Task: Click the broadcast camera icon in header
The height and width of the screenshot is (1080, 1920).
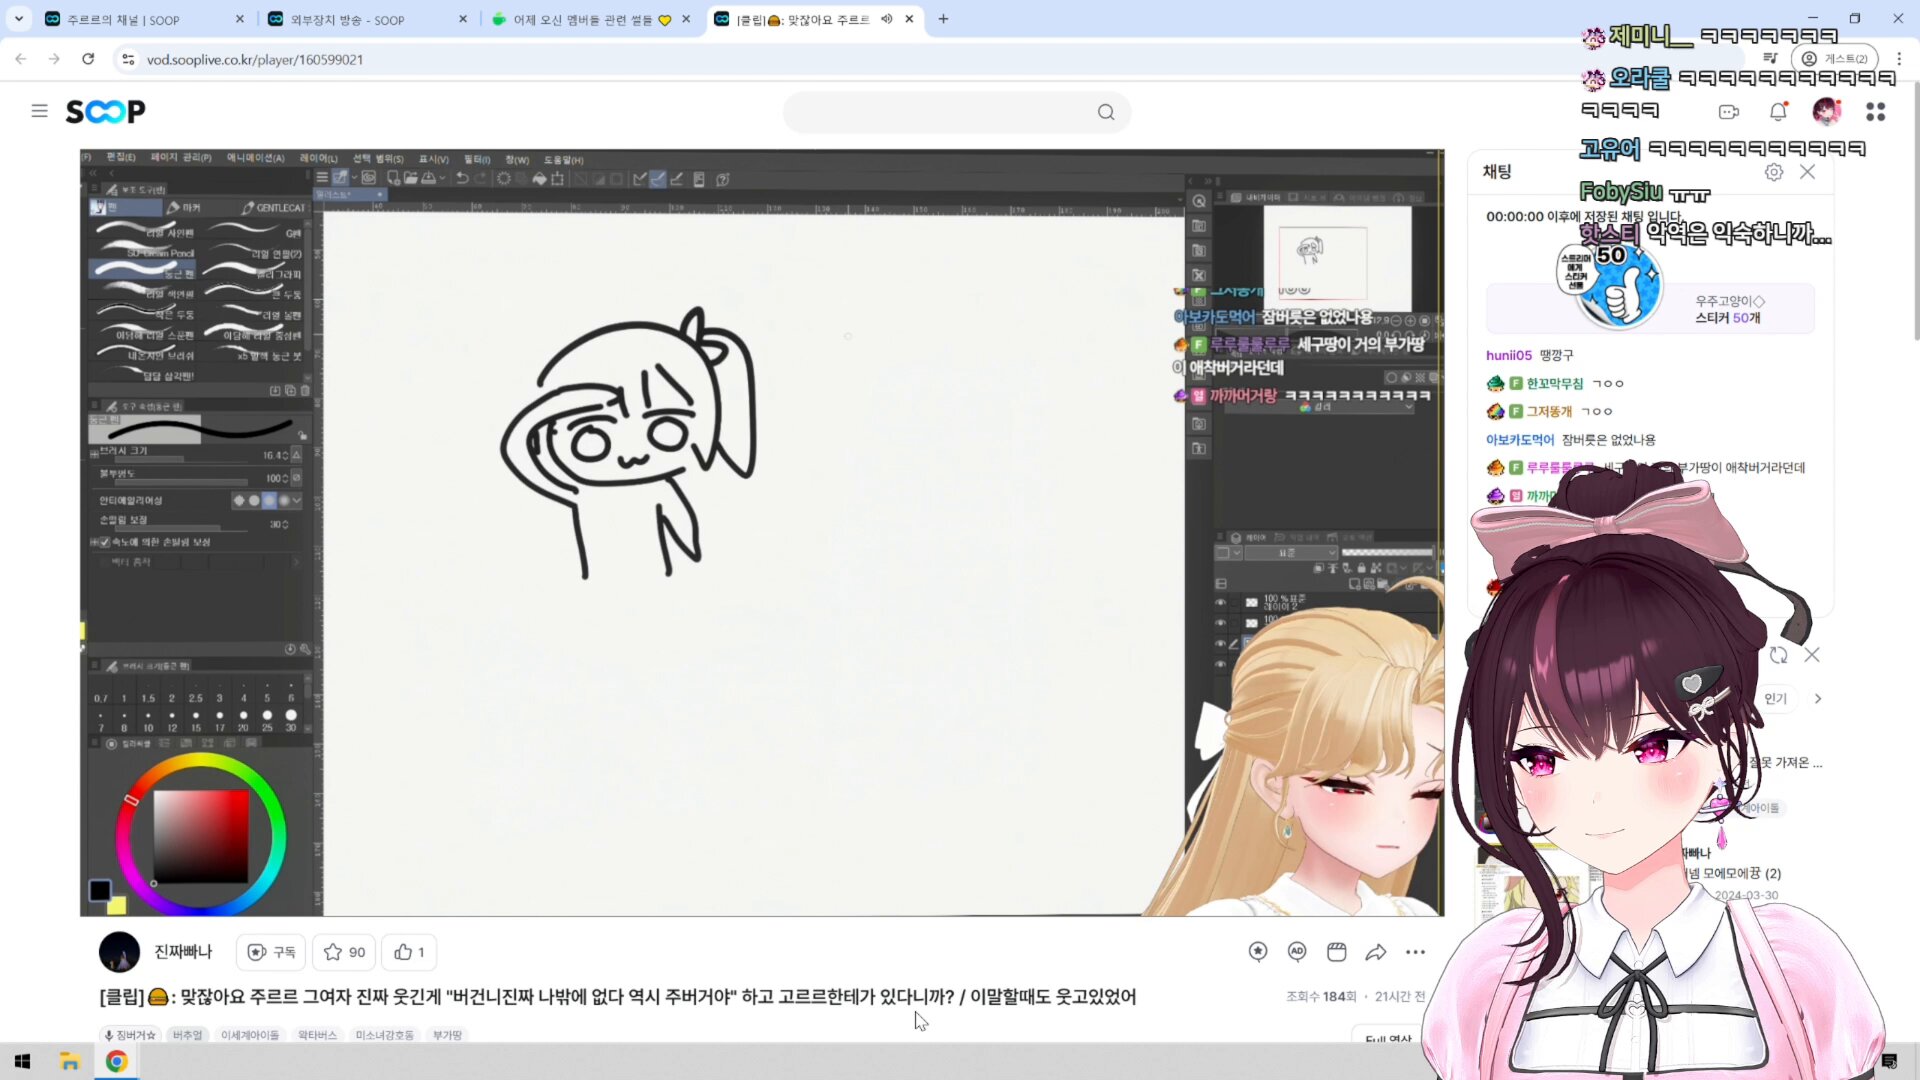Action: (1728, 112)
